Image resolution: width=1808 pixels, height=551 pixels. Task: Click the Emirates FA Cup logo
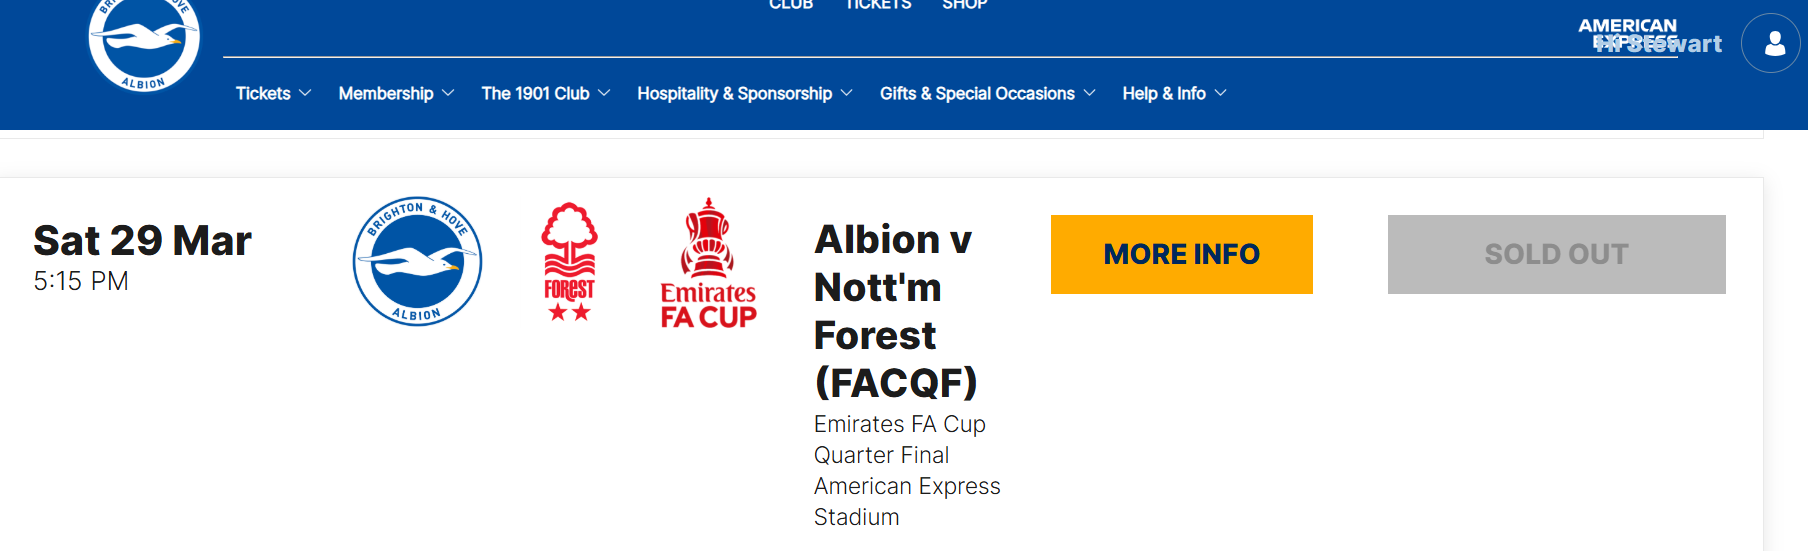point(708,263)
